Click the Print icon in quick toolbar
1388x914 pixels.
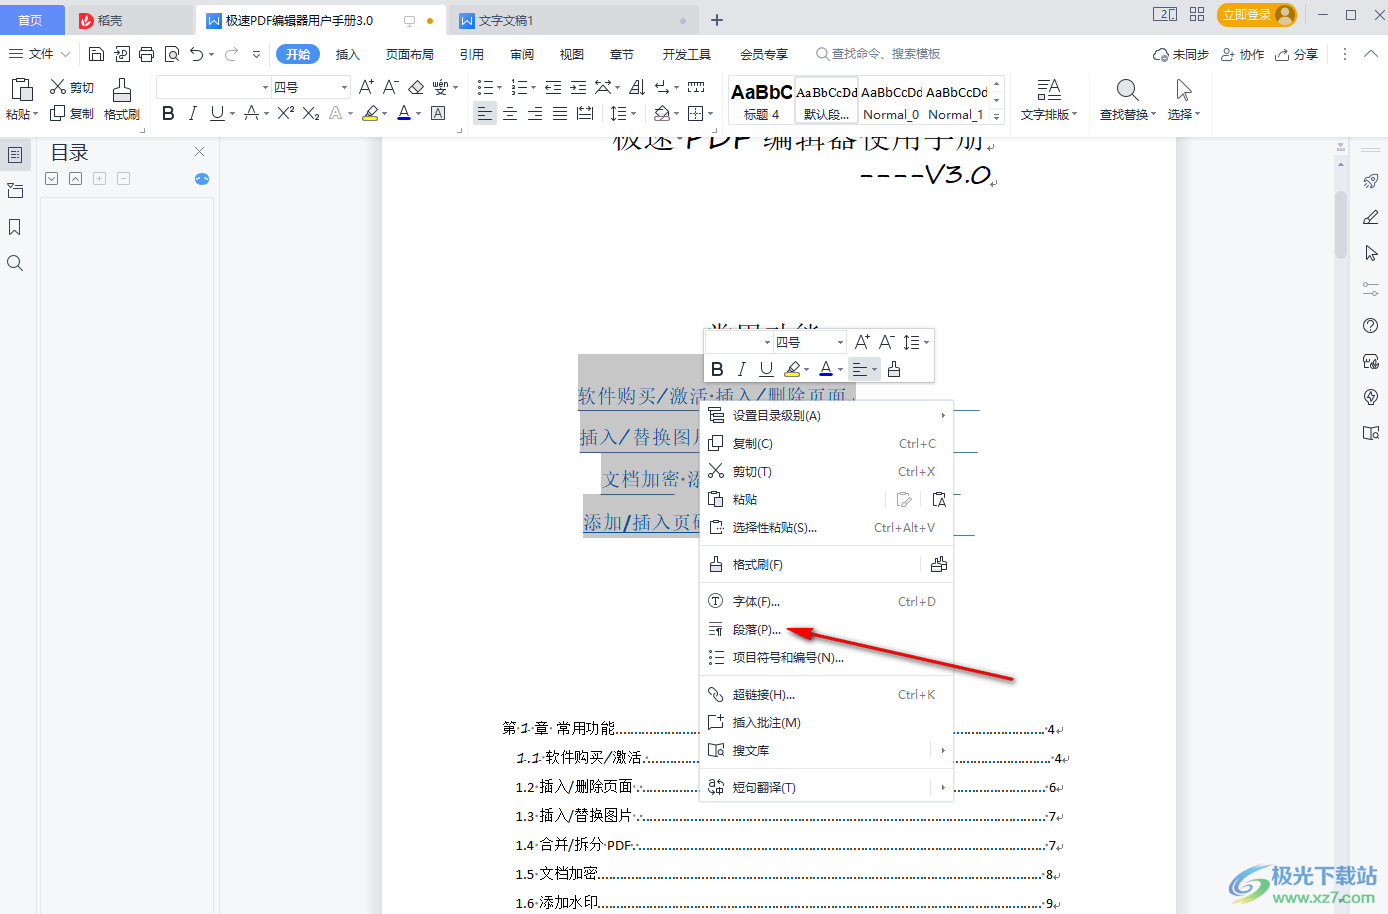point(147,54)
